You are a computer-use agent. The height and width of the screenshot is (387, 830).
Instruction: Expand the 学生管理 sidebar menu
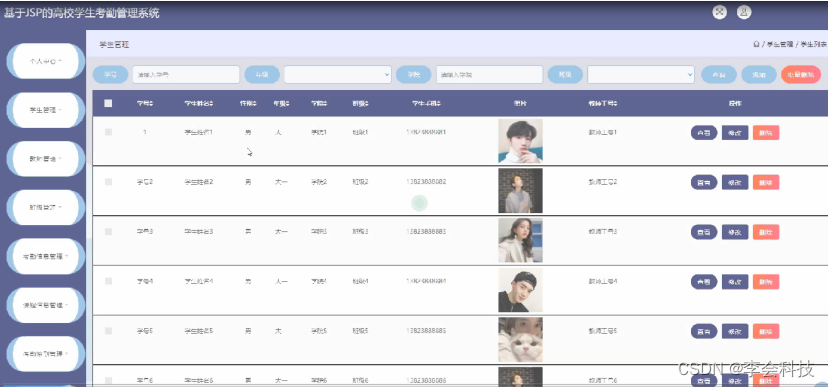pos(46,110)
